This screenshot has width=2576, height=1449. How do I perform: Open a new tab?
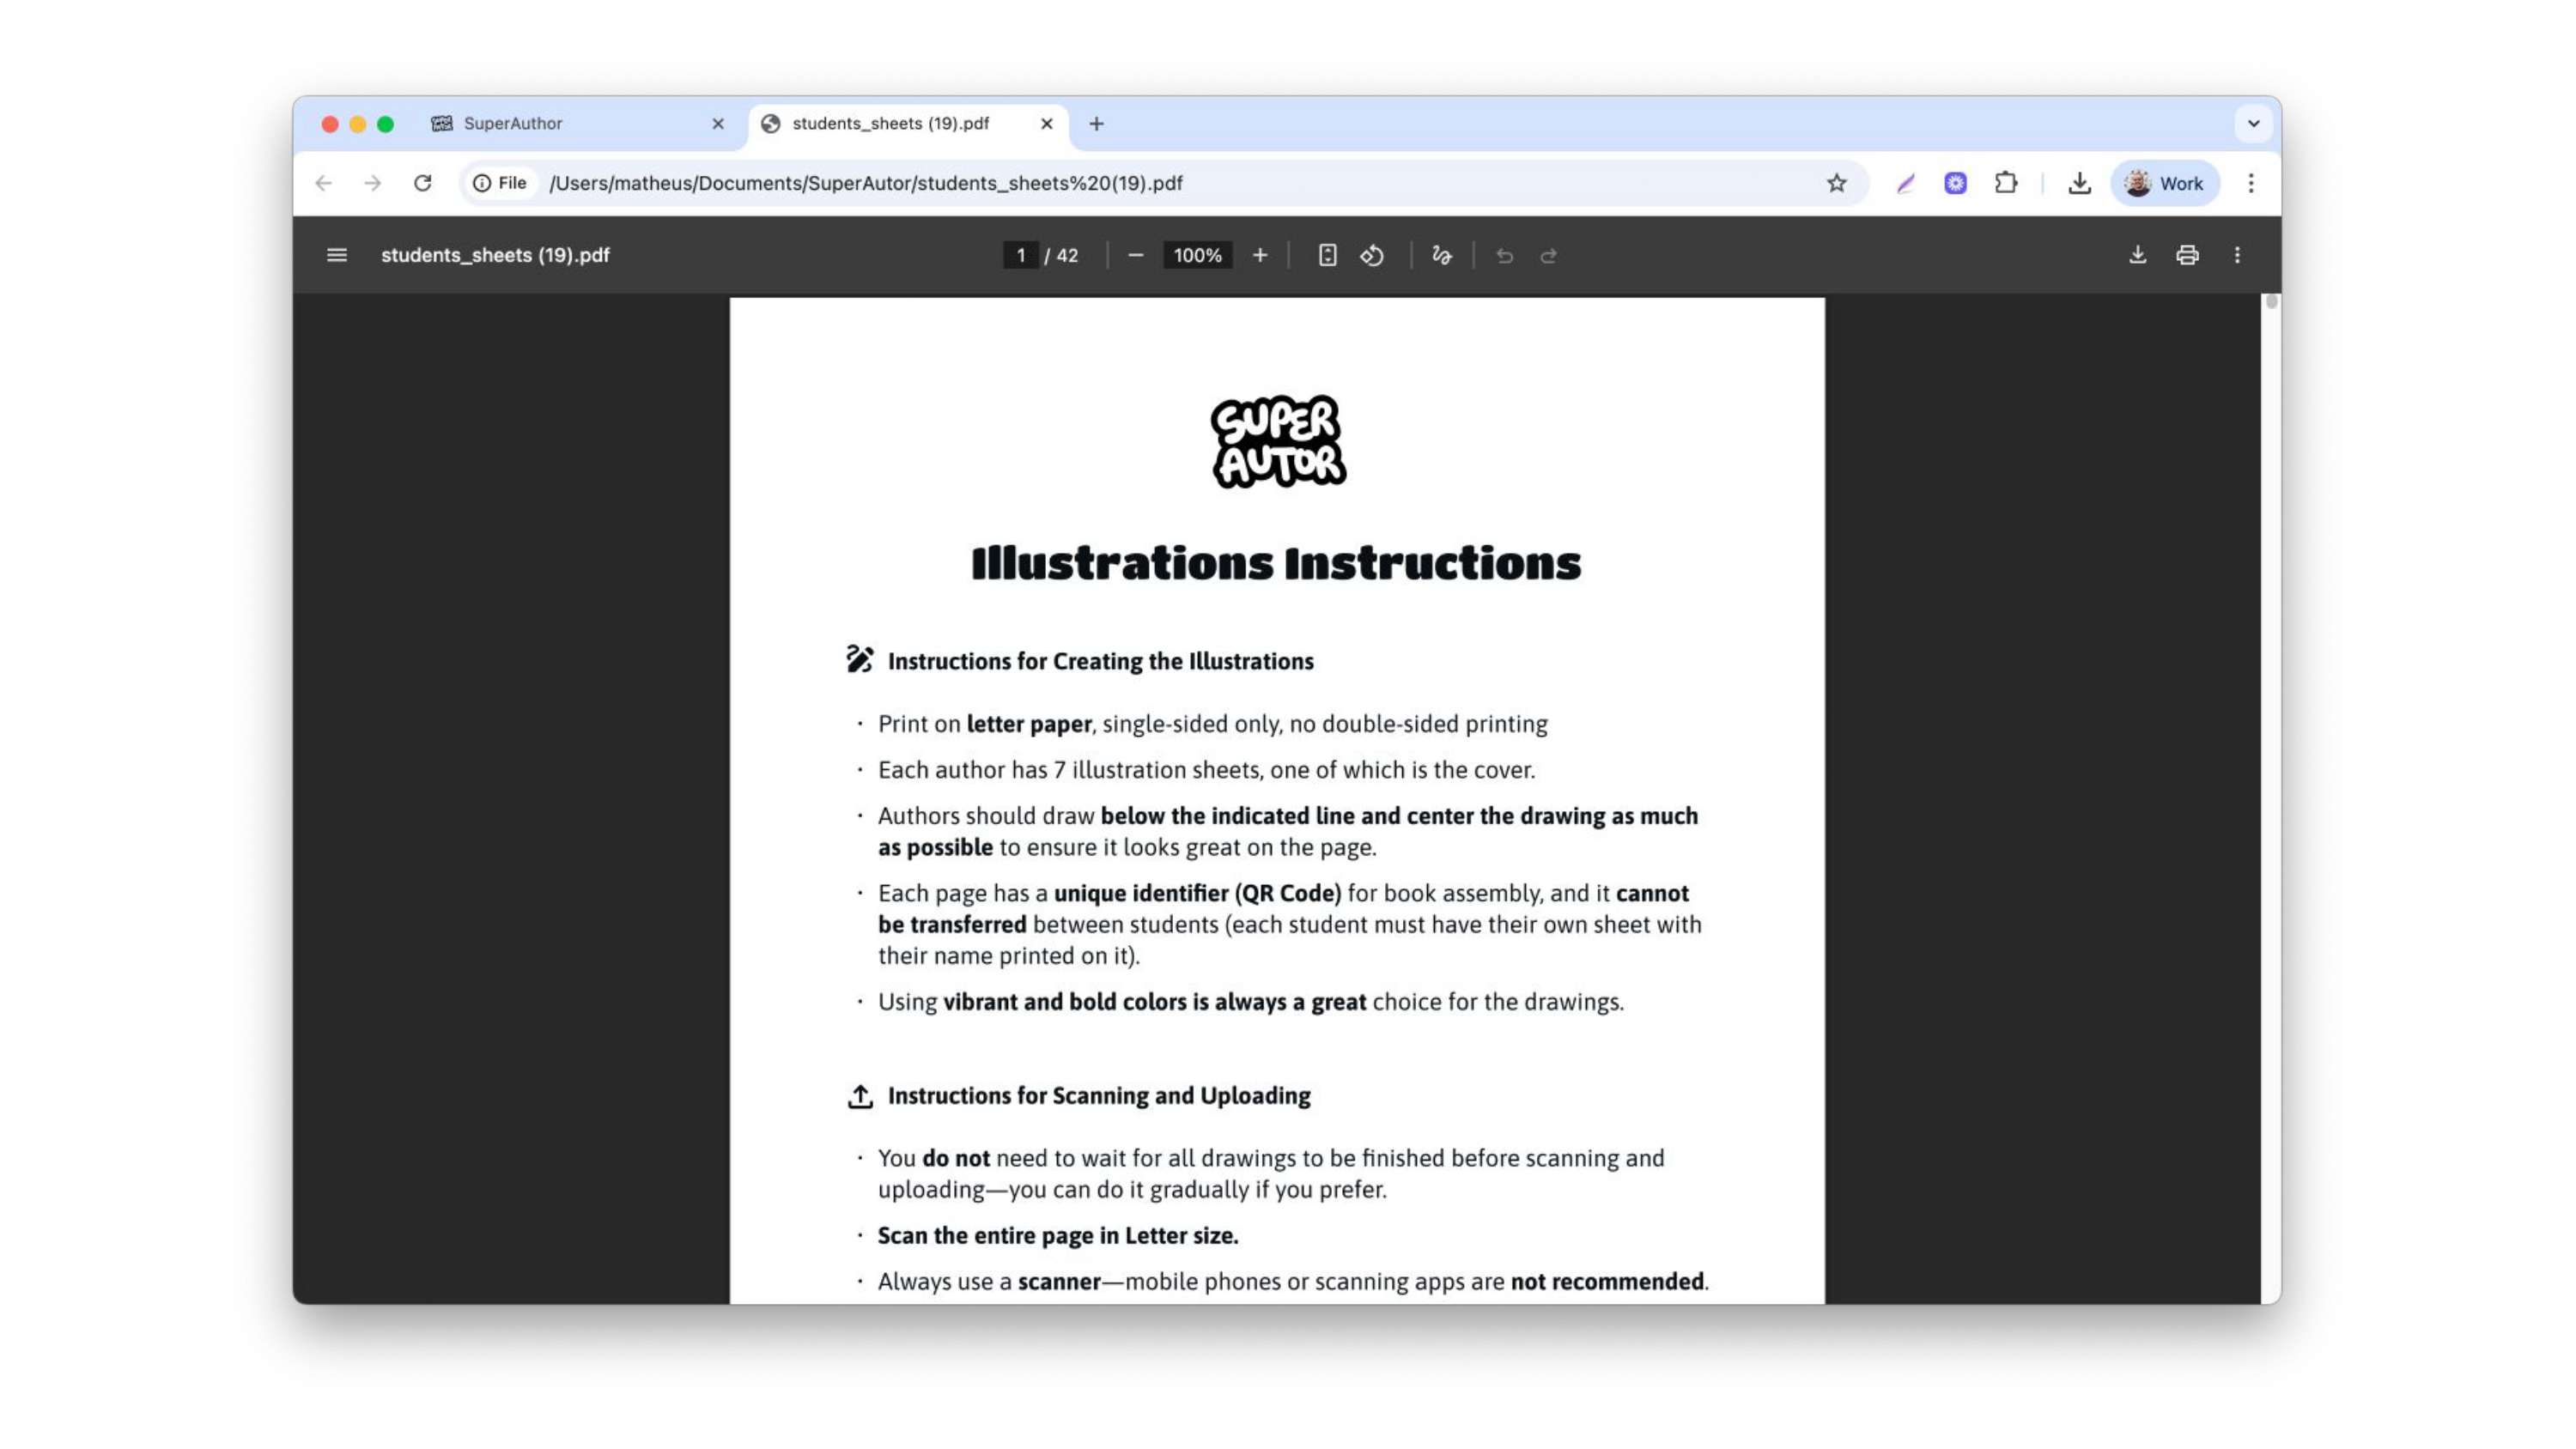click(1096, 124)
